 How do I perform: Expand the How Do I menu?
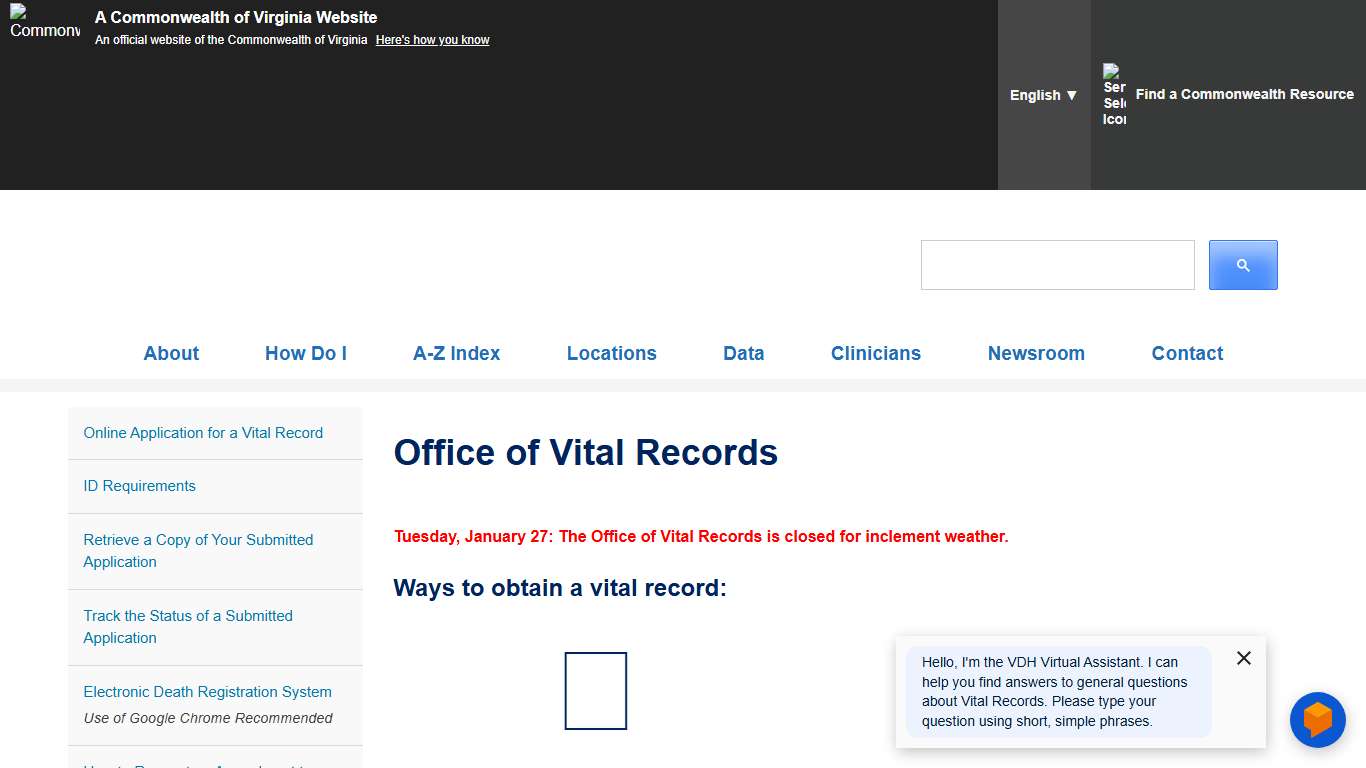click(x=305, y=353)
